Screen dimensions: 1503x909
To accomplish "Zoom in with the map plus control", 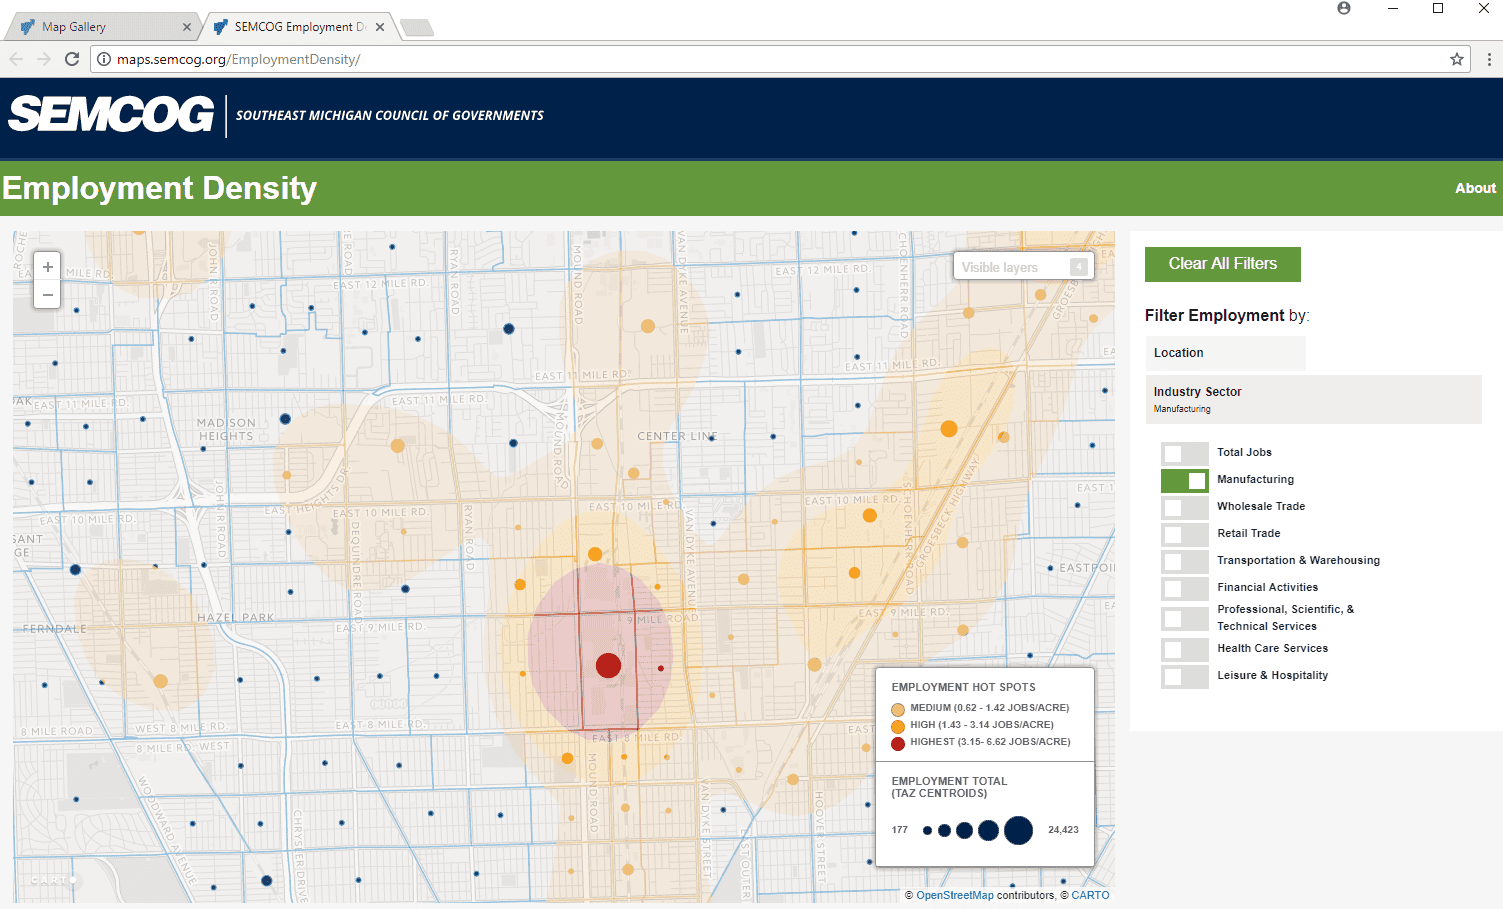I will [47, 266].
